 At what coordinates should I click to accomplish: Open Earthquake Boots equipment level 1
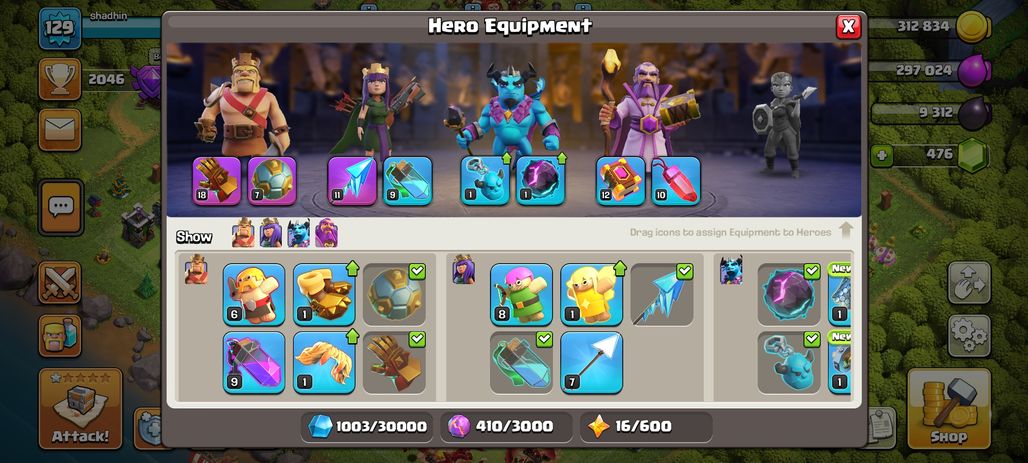pos(324,294)
